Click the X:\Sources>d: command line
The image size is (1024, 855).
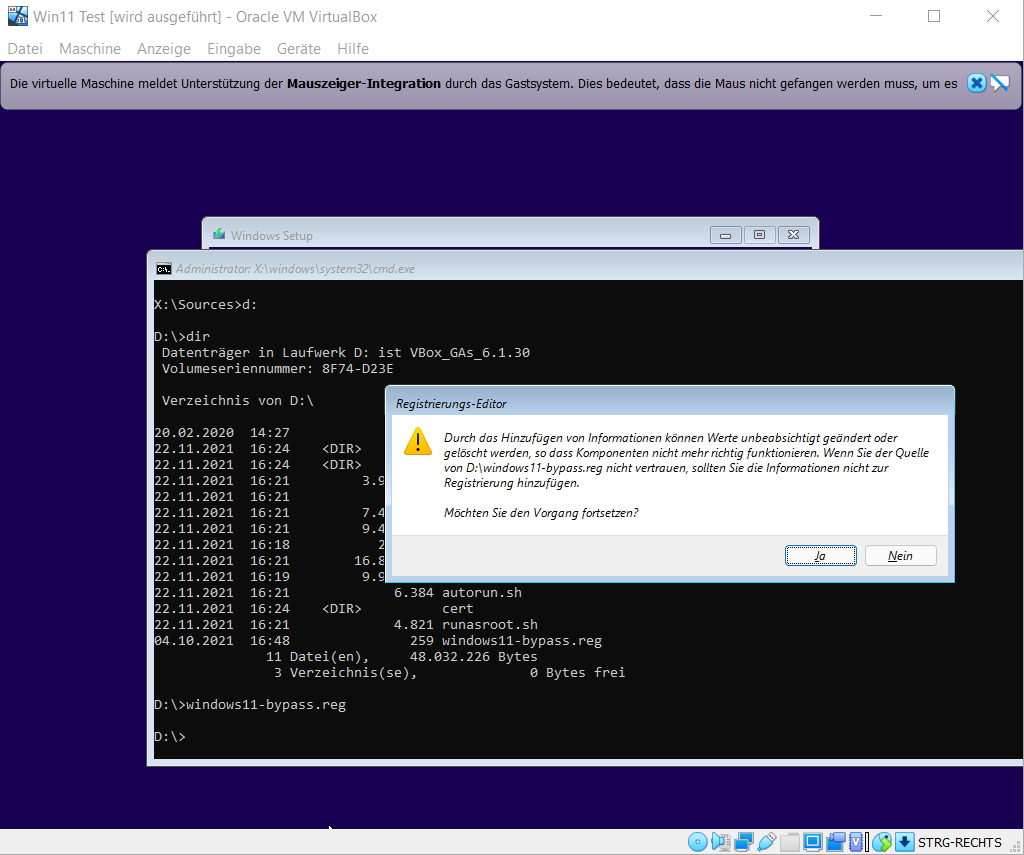click(x=206, y=304)
